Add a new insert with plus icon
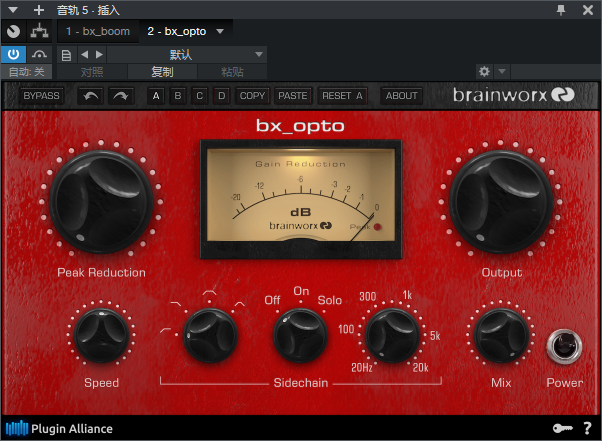This screenshot has width=602, height=441. pos(39,9)
